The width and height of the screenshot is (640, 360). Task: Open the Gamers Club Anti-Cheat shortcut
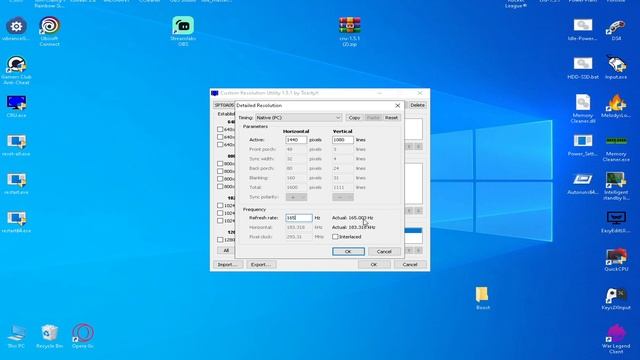click(x=16, y=64)
